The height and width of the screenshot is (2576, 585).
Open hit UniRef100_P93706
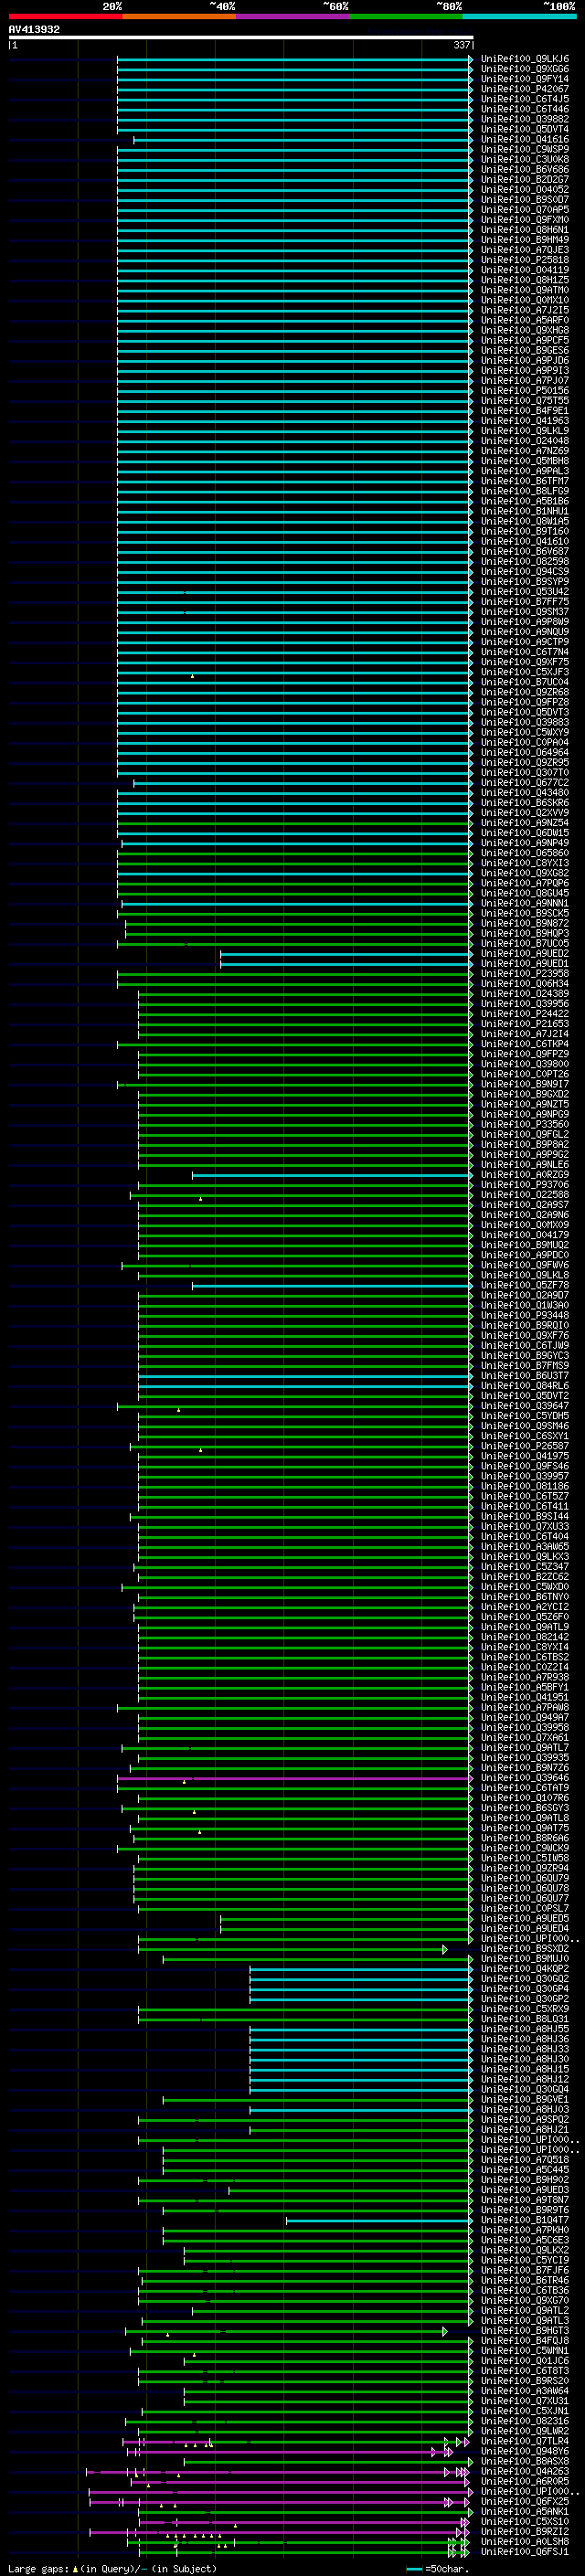(x=525, y=1185)
